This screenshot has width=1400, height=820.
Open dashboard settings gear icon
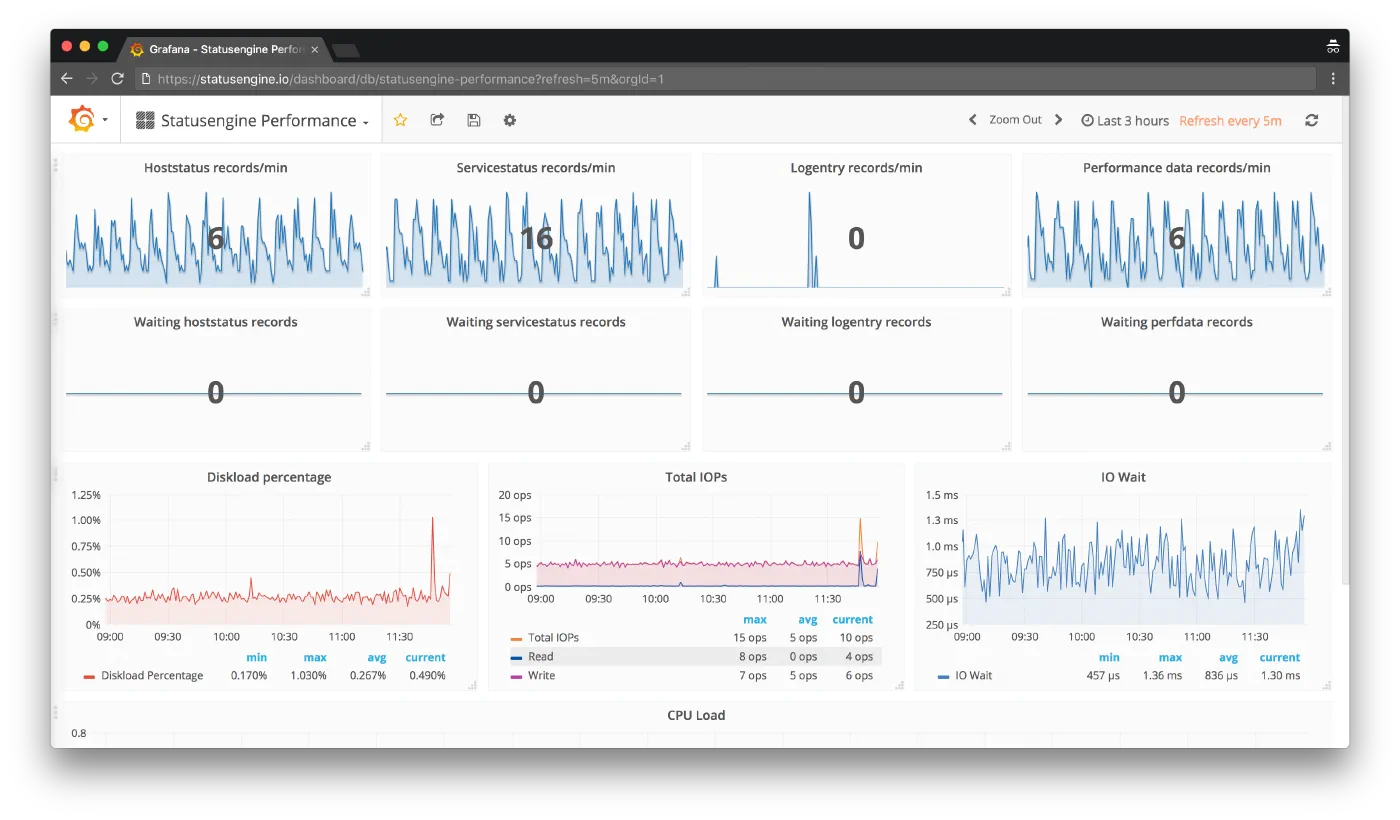[510, 120]
